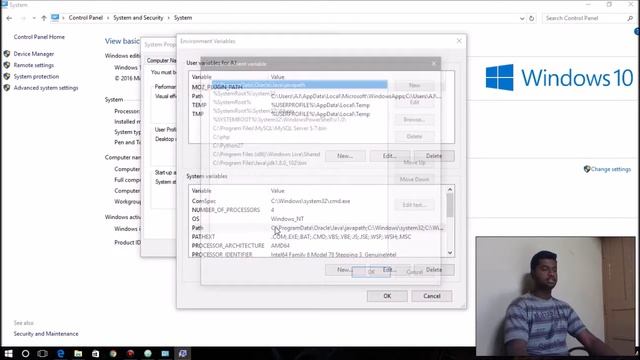
Task: Switch to Computer Name tab in System Properties
Action: tap(161, 60)
